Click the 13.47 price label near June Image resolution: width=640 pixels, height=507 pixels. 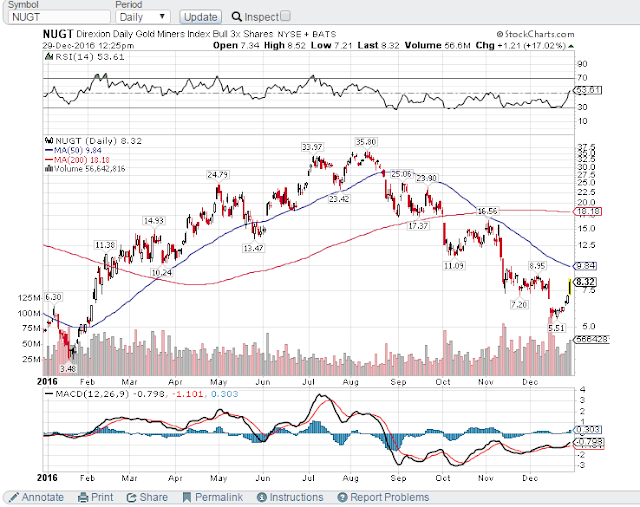tap(253, 248)
